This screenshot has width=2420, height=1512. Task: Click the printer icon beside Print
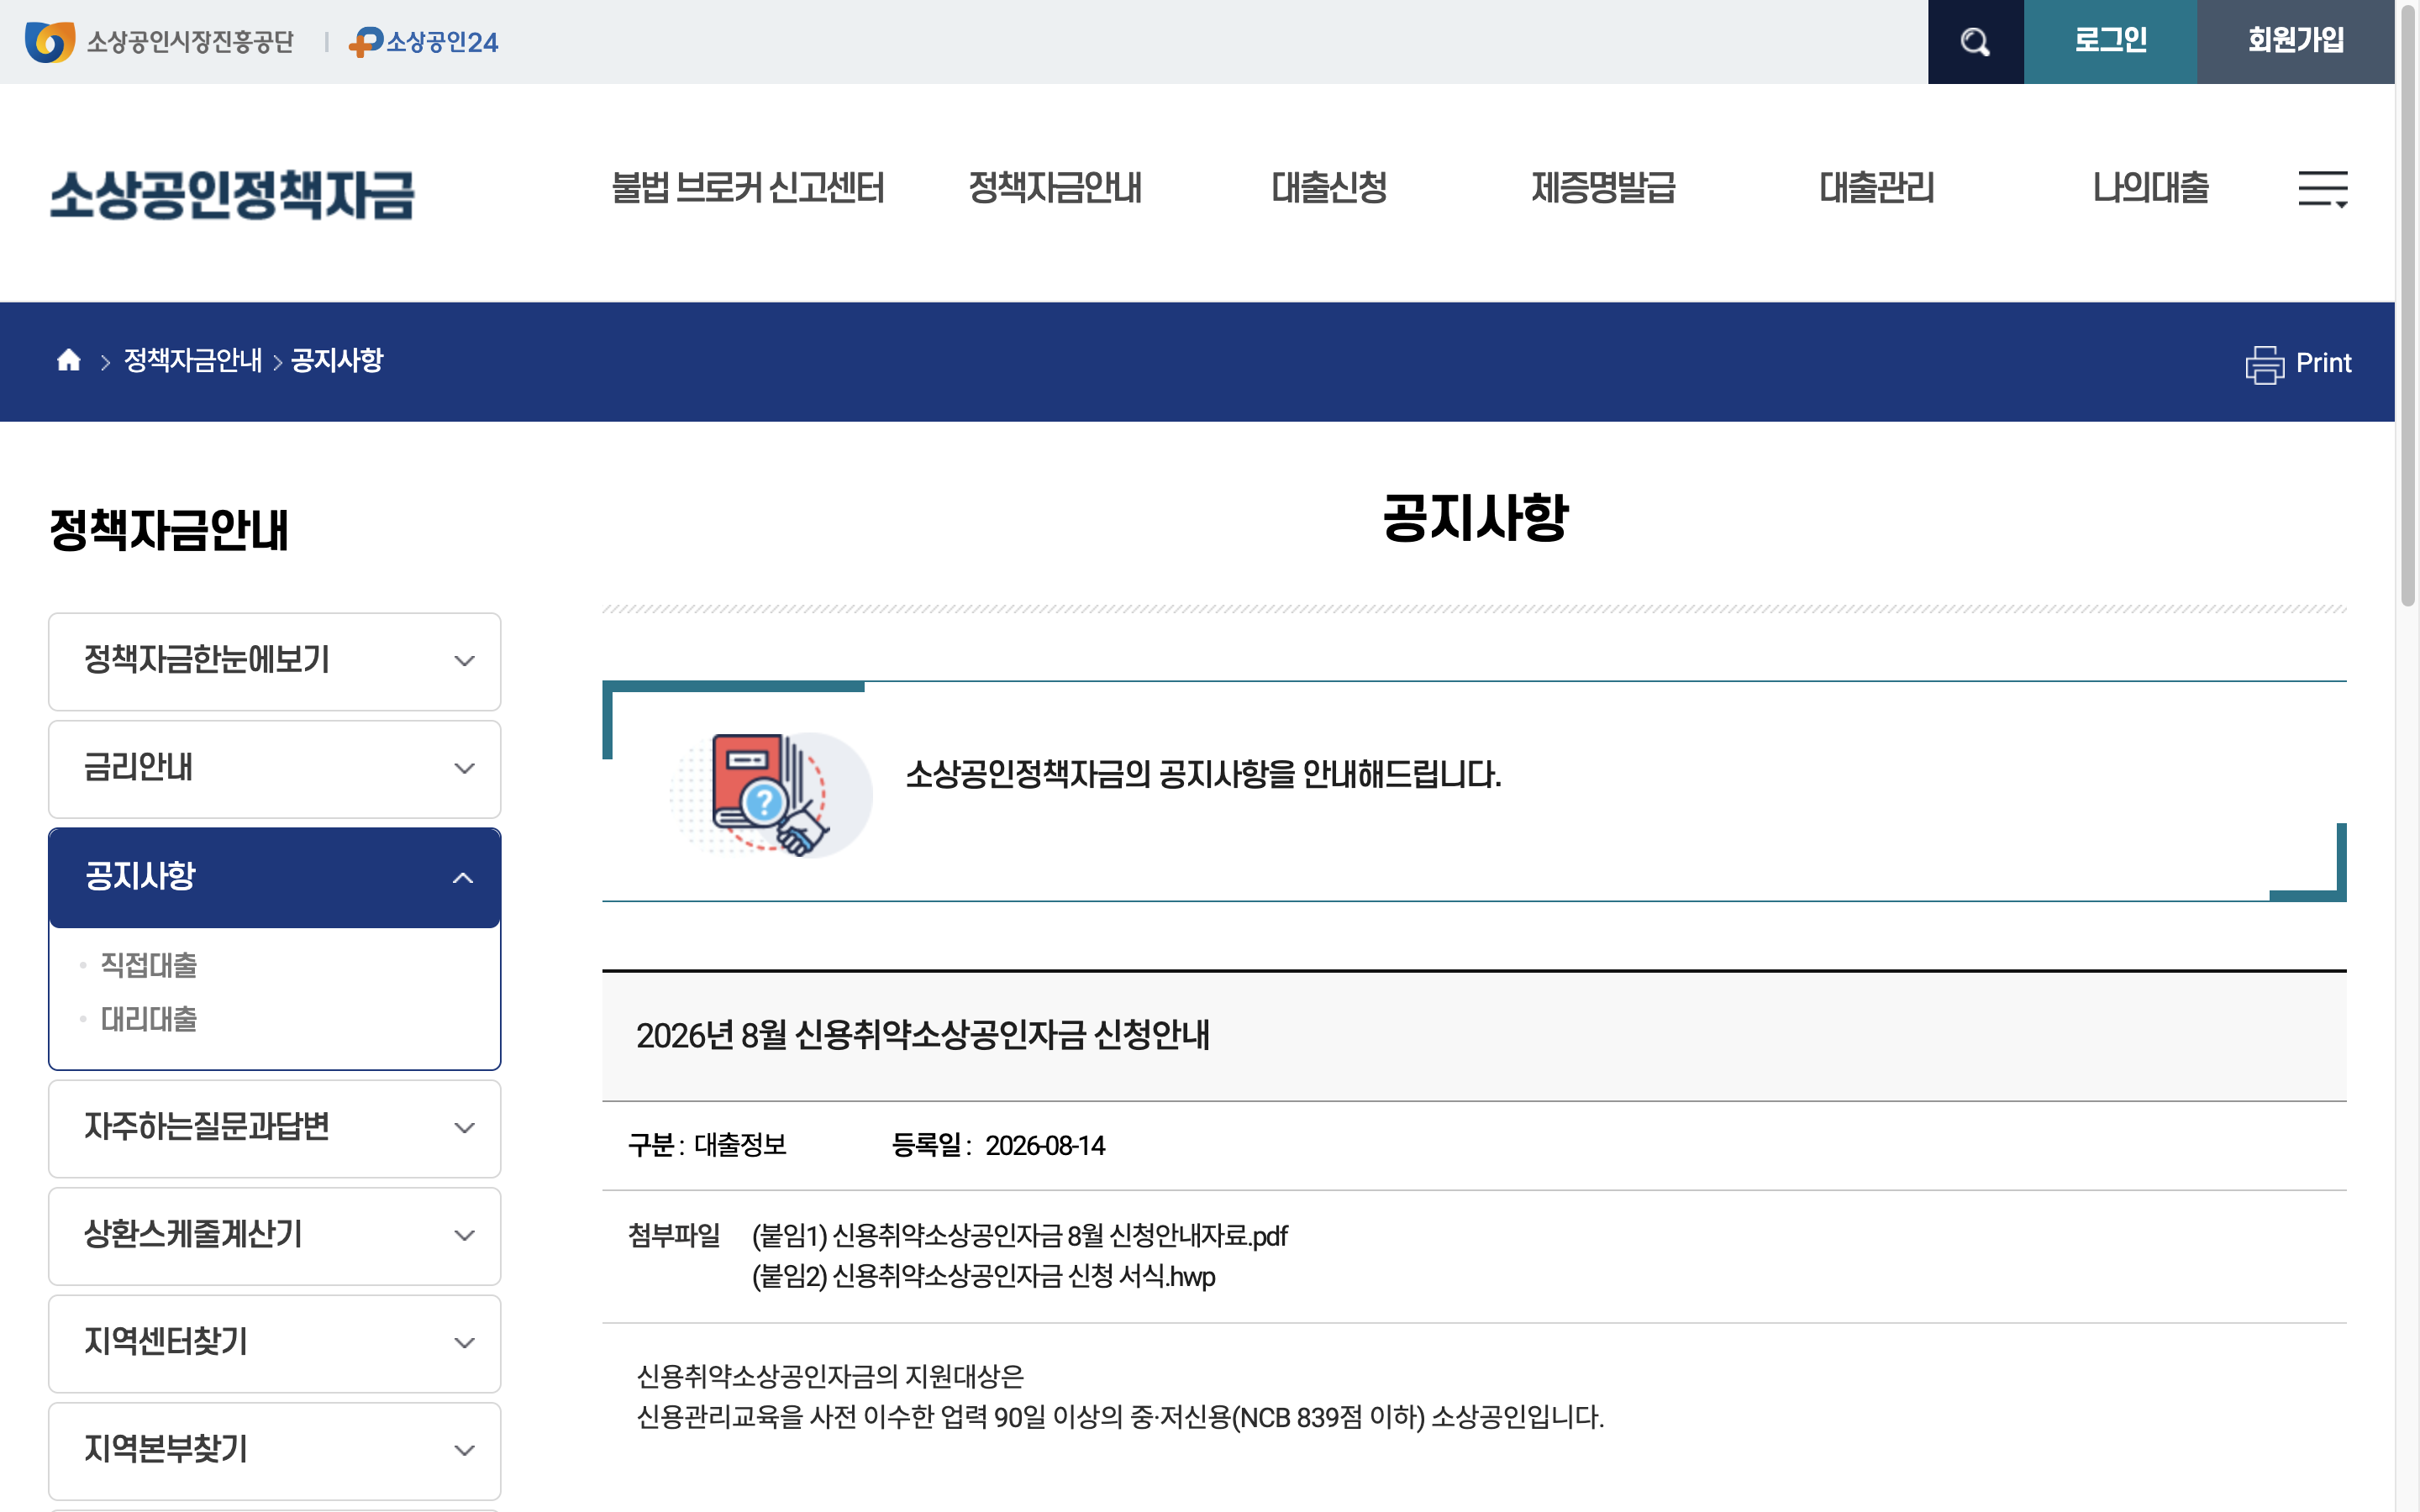2264,364
